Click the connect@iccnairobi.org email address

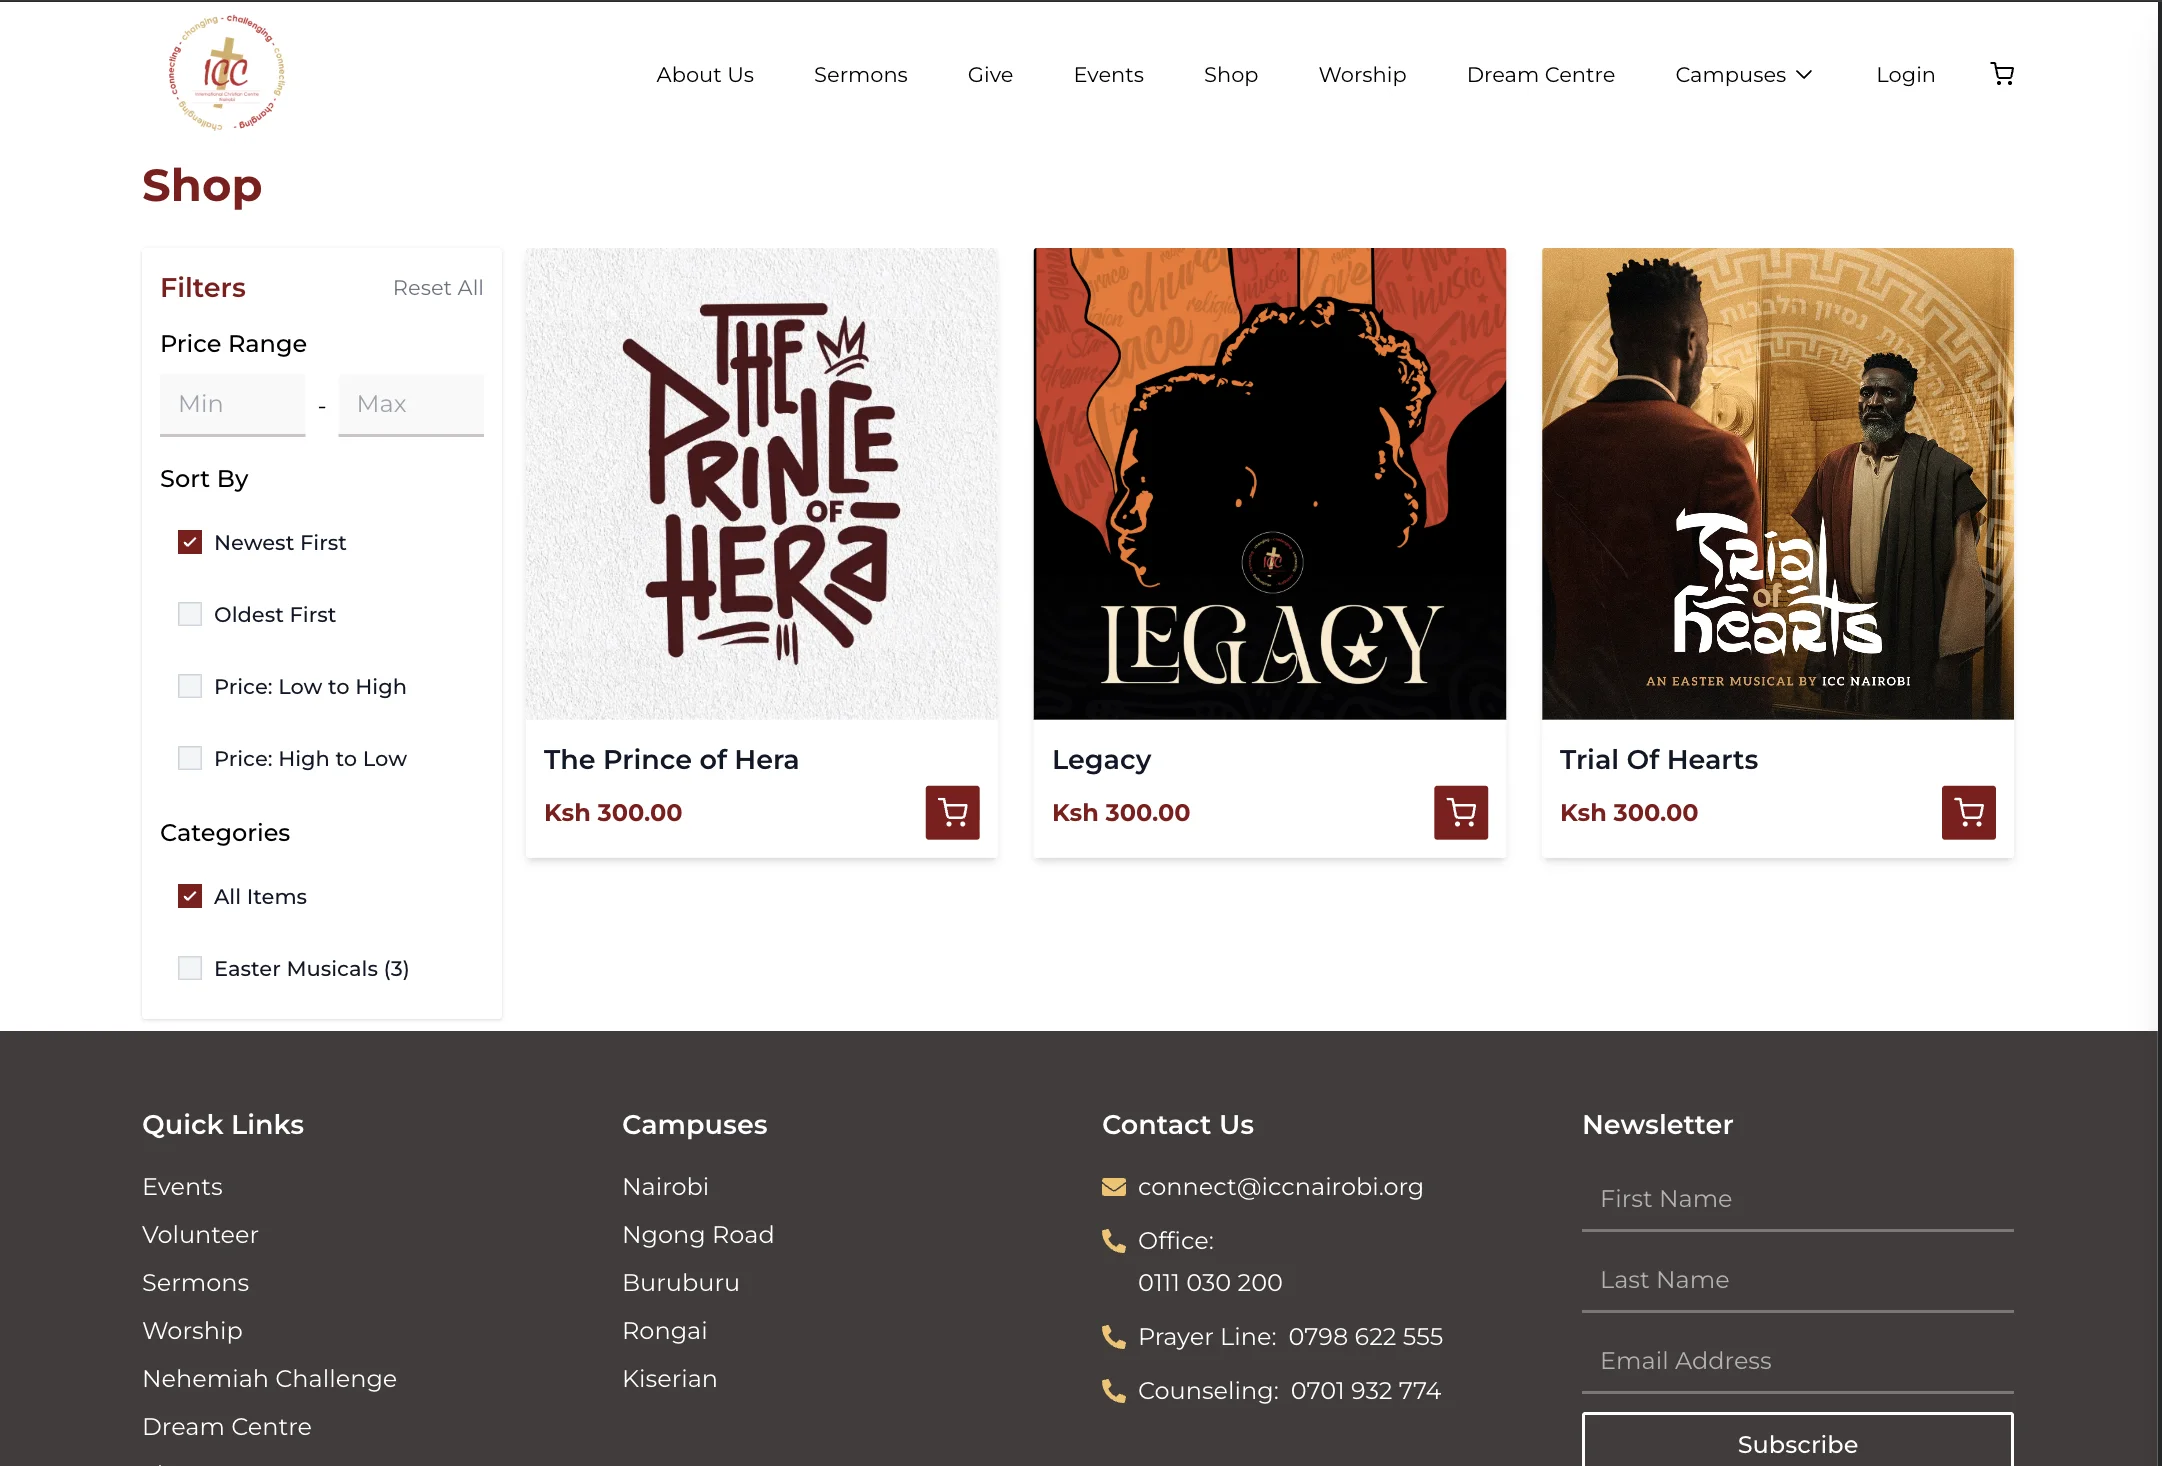tap(1280, 1187)
